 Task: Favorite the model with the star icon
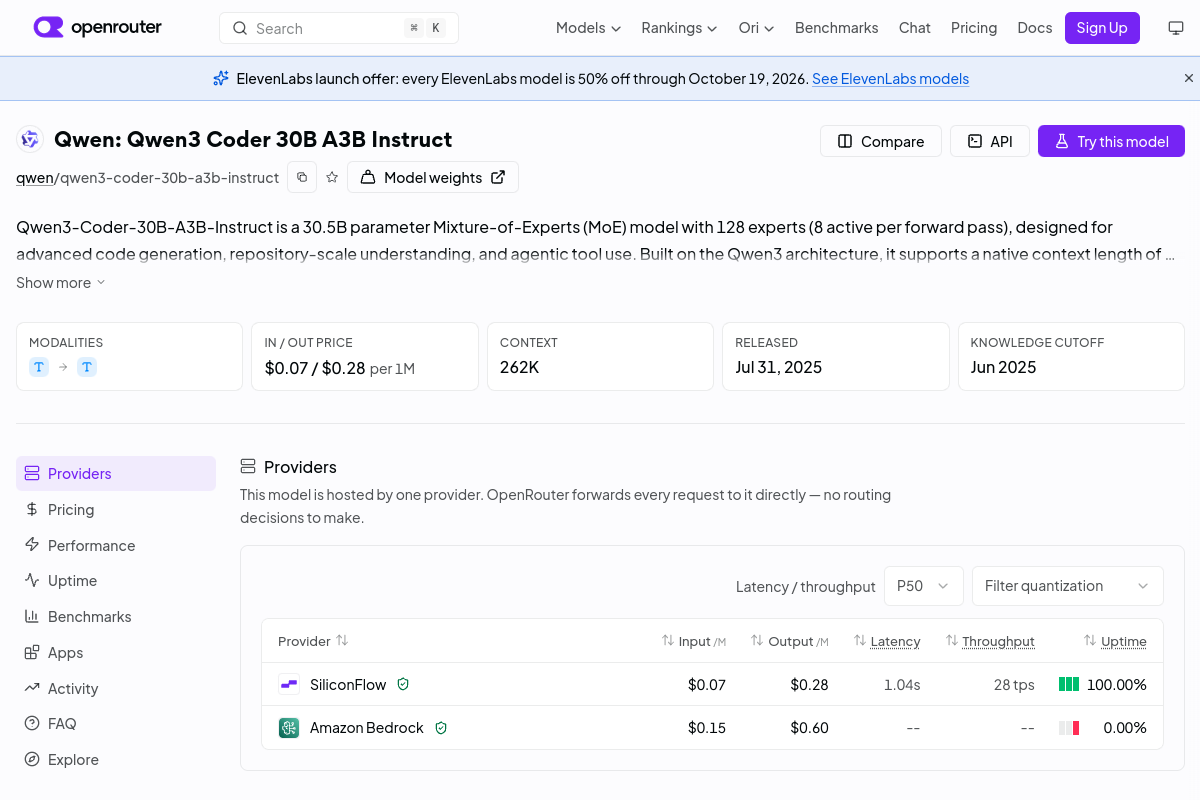(332, 177)
